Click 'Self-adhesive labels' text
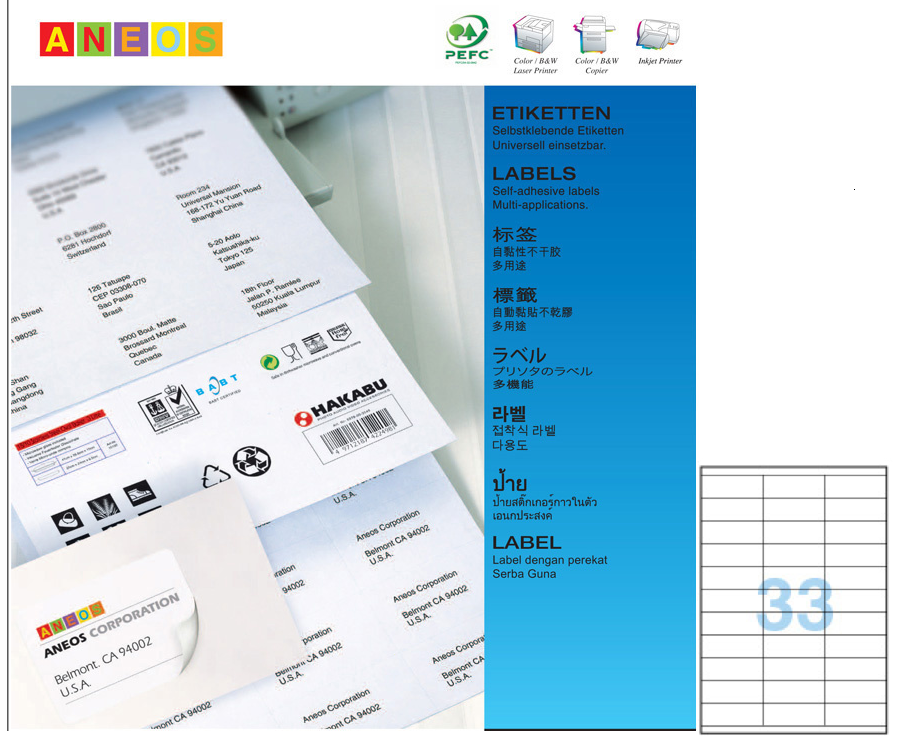The image size is (905, 738). 545,191
